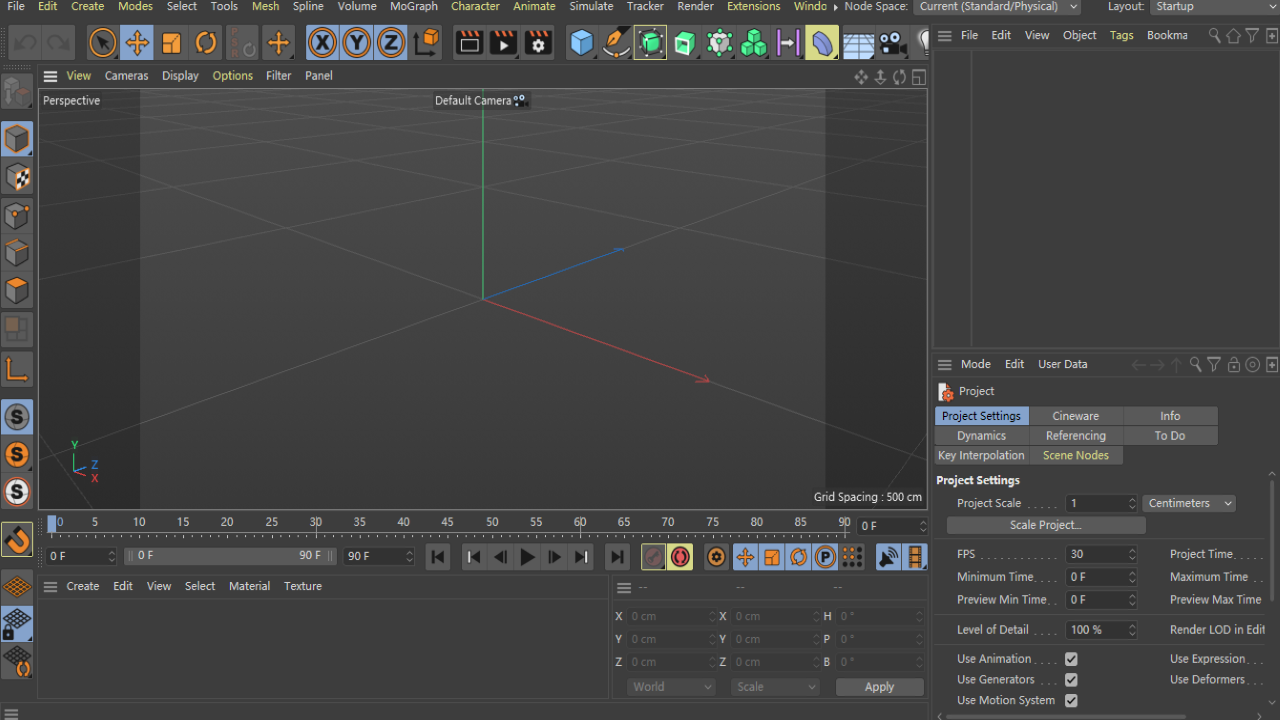Open the Node Space dropdown
Viewport: 1280px width, 720px height.
pyautogui.click(x=996, y=7)
